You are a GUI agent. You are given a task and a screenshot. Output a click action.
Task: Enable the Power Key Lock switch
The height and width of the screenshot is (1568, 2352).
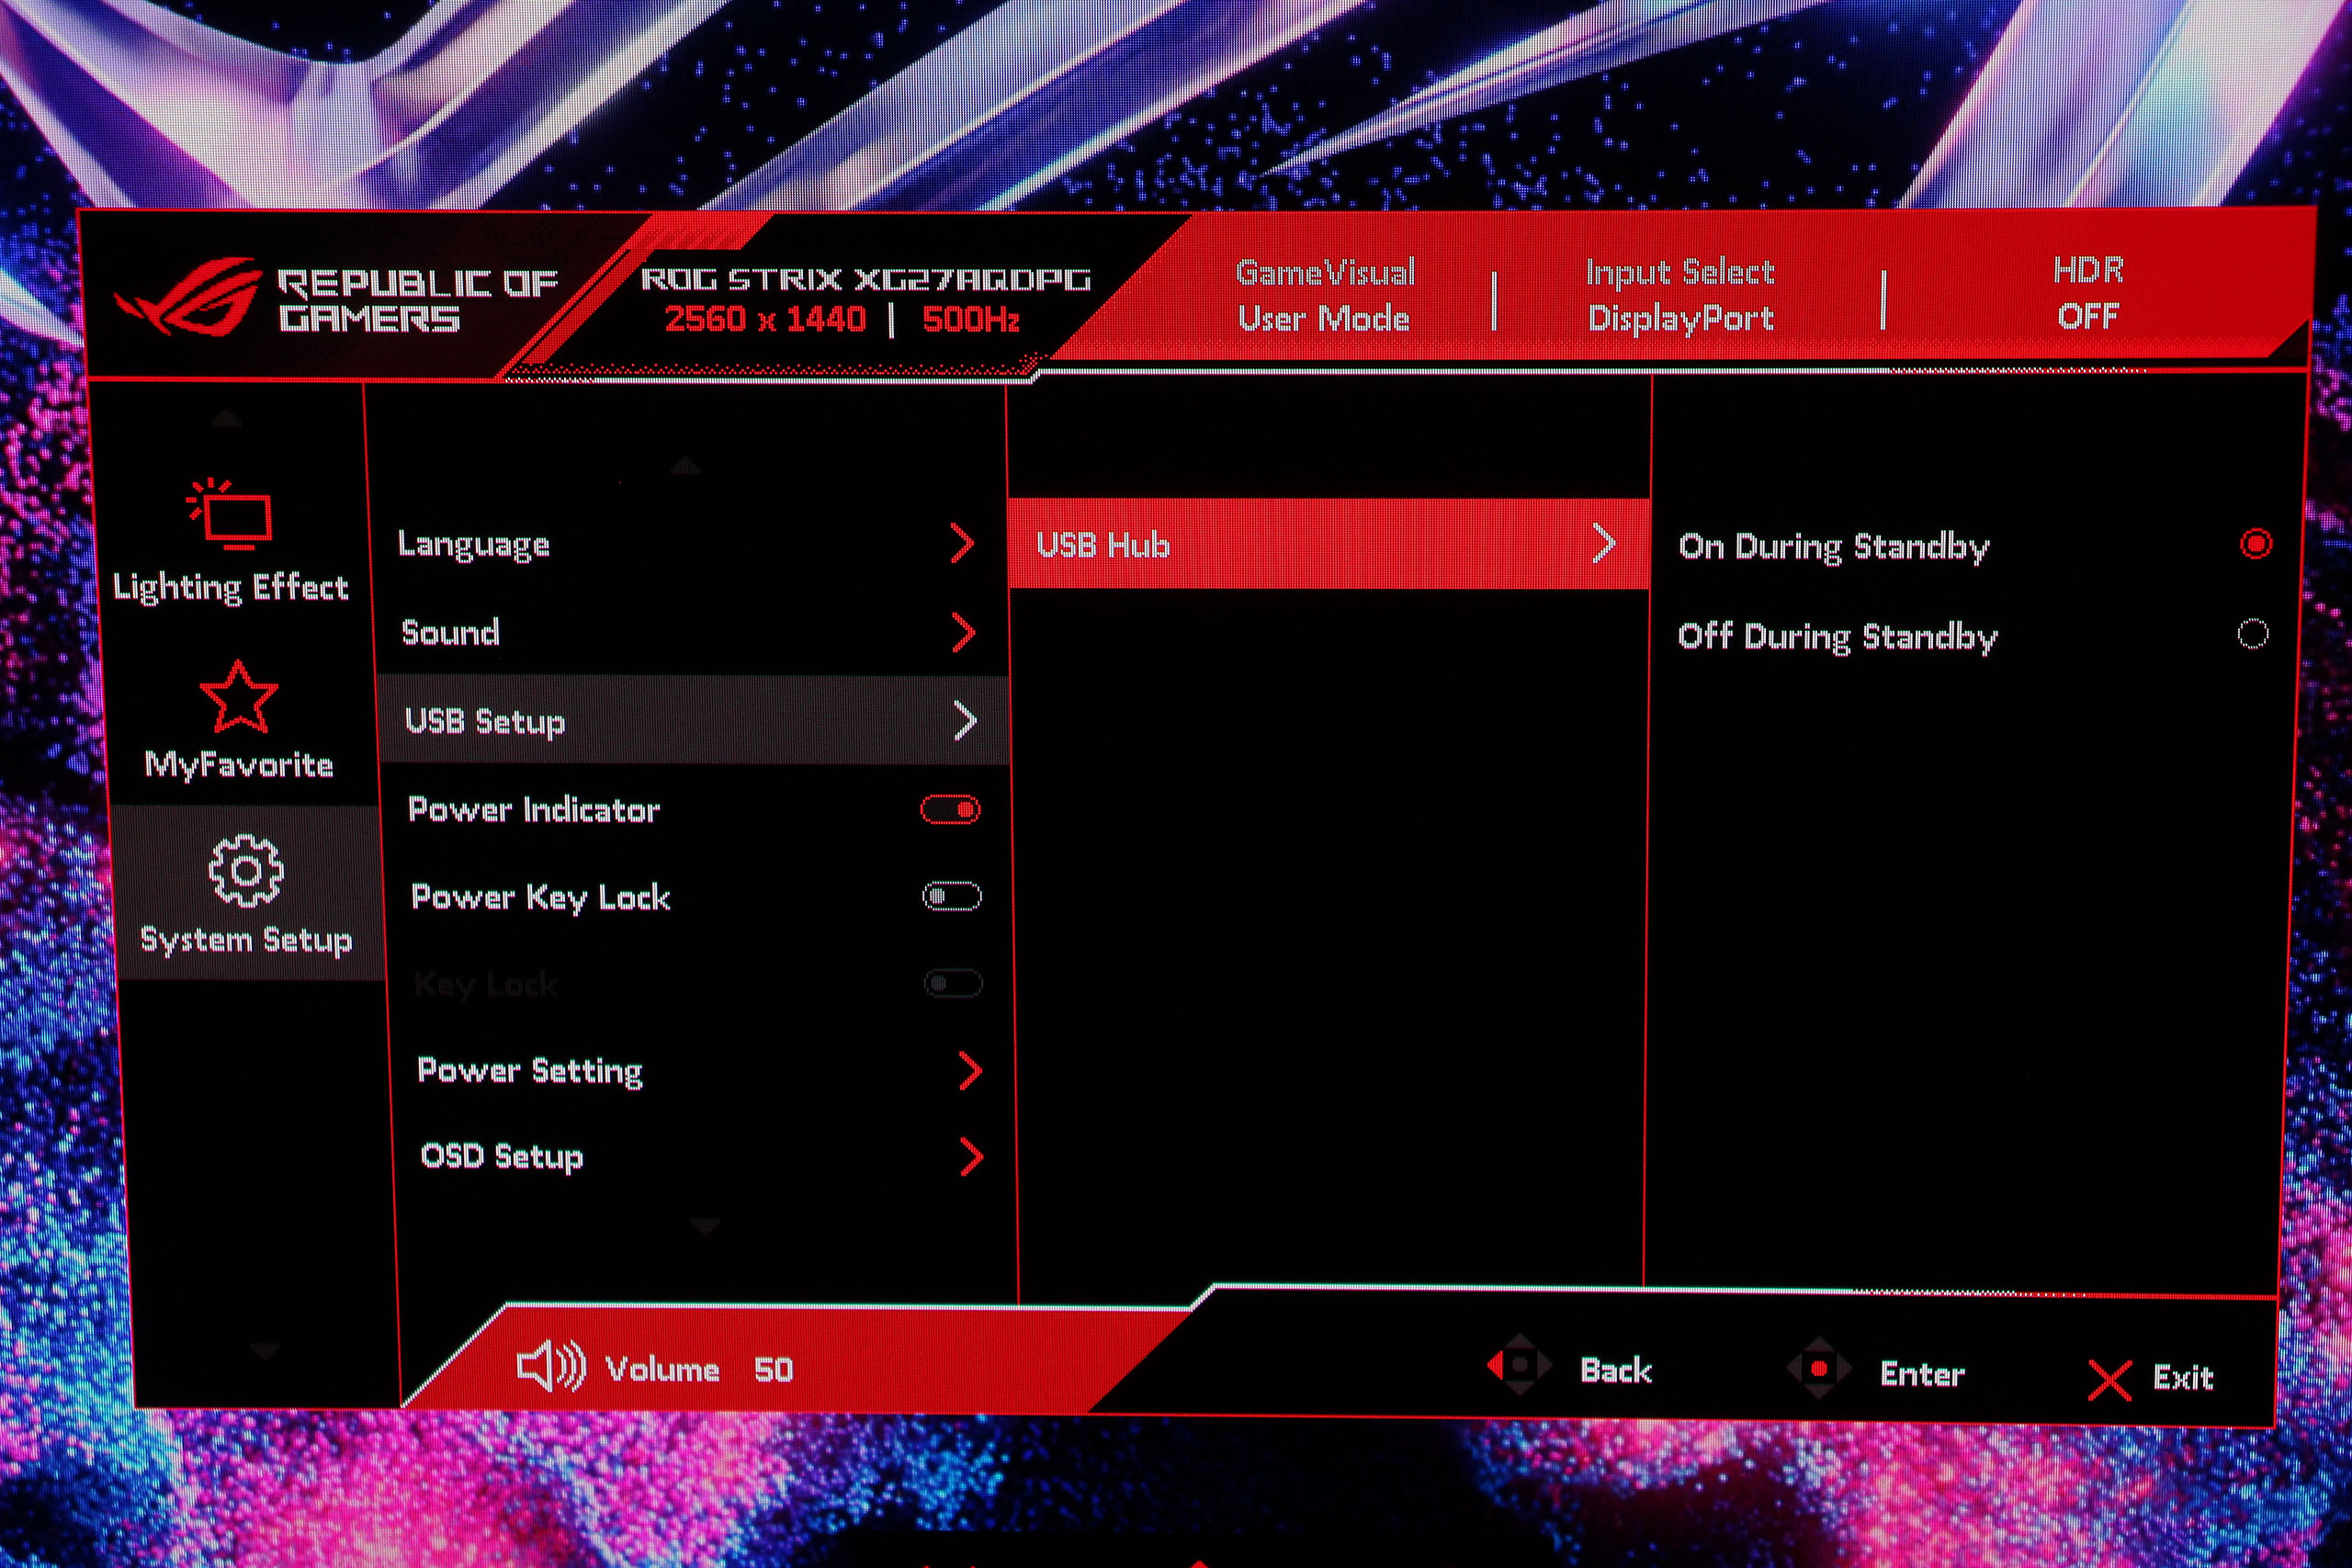[x=951, y=897]
